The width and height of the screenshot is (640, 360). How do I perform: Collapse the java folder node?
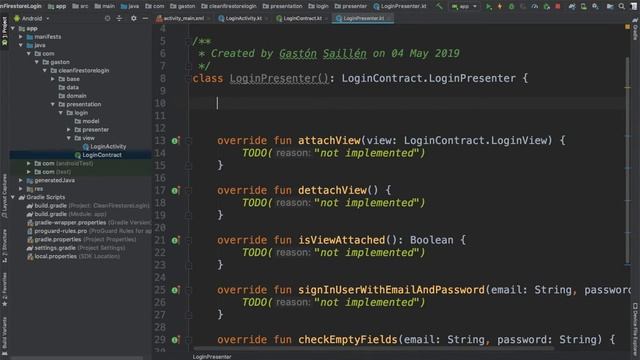pos(21,45)
